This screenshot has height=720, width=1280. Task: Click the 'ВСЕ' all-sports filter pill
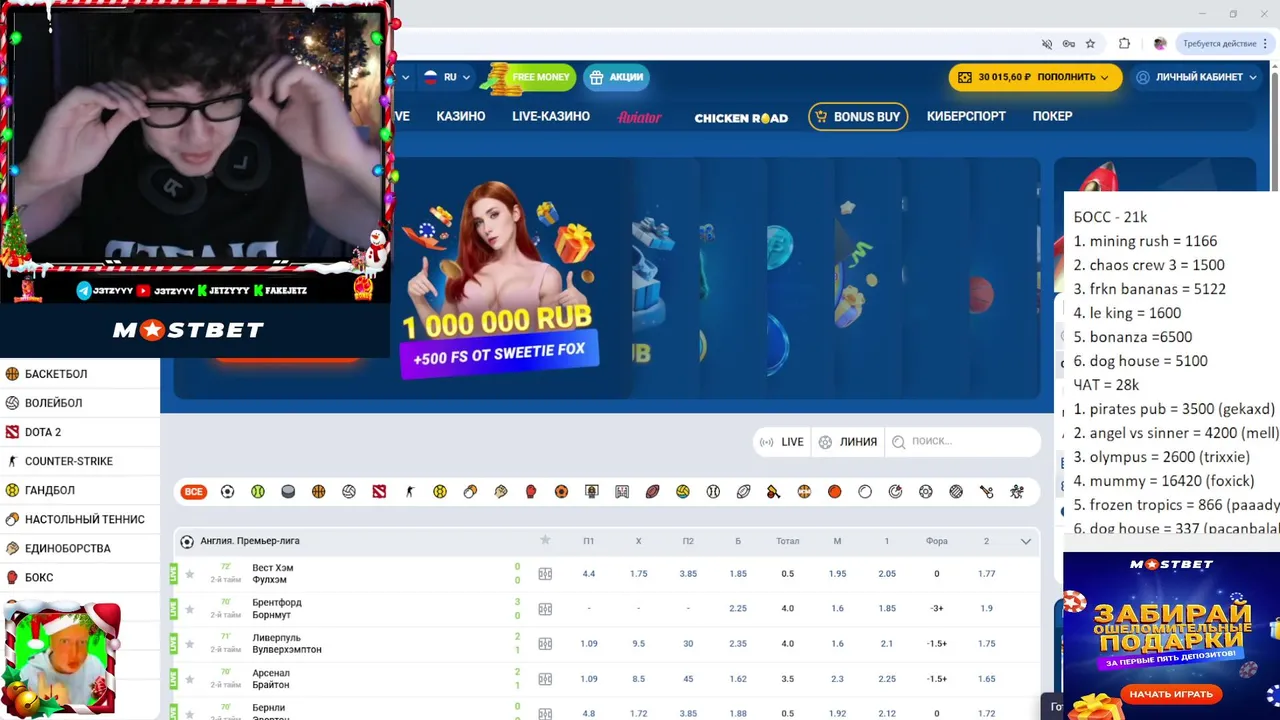(x=194, y=491)
